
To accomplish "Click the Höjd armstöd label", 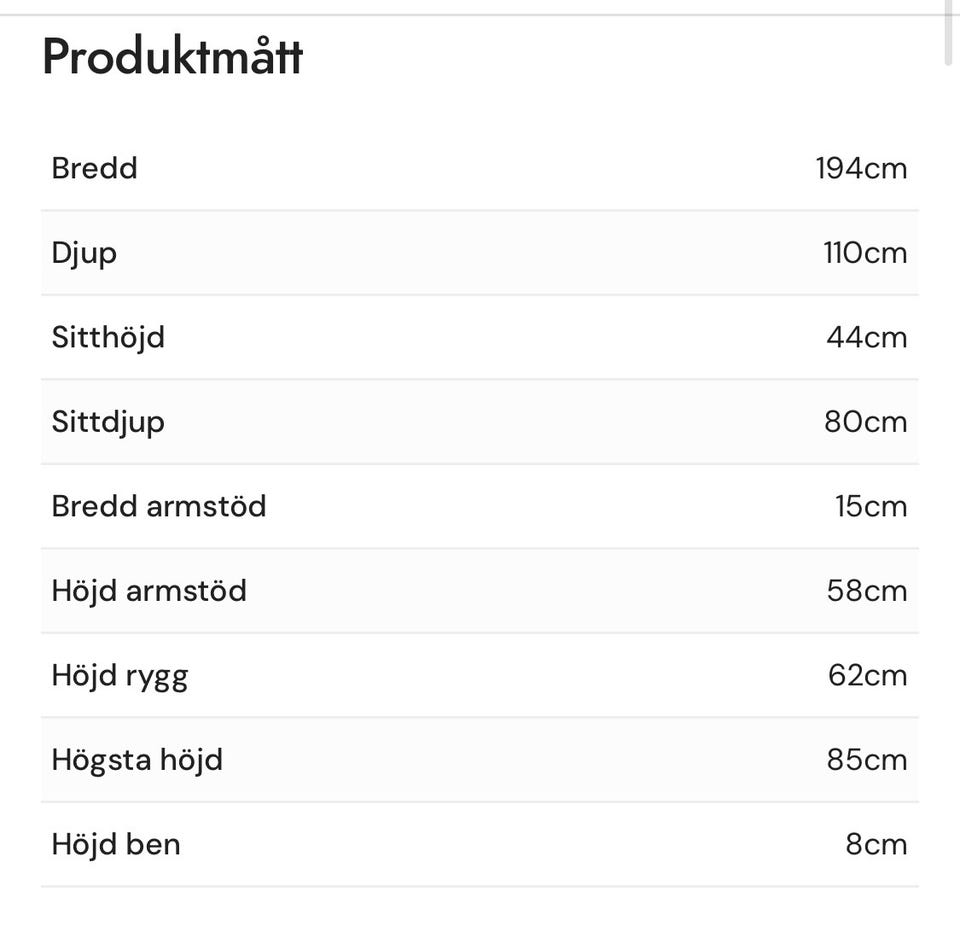I will coord(149,591).
